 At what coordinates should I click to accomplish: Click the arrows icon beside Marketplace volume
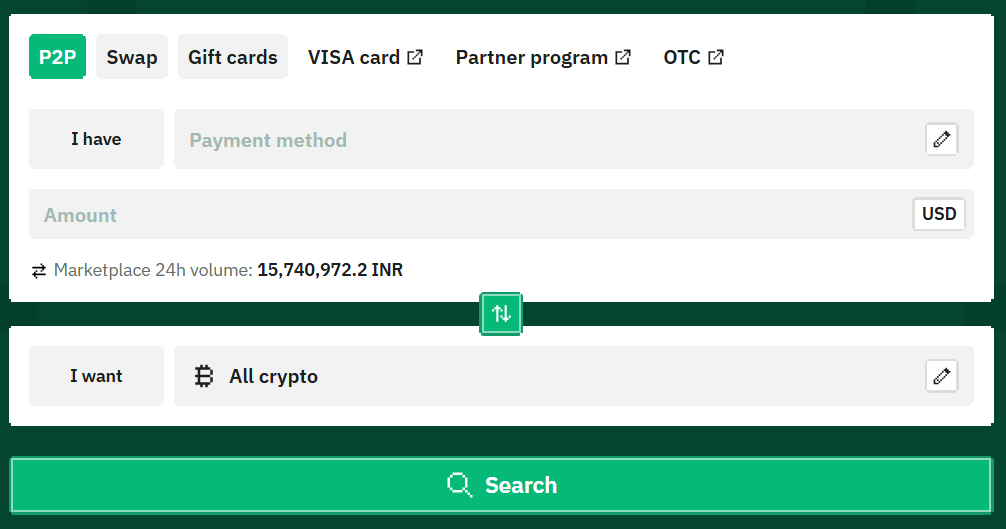coord(39,270)
